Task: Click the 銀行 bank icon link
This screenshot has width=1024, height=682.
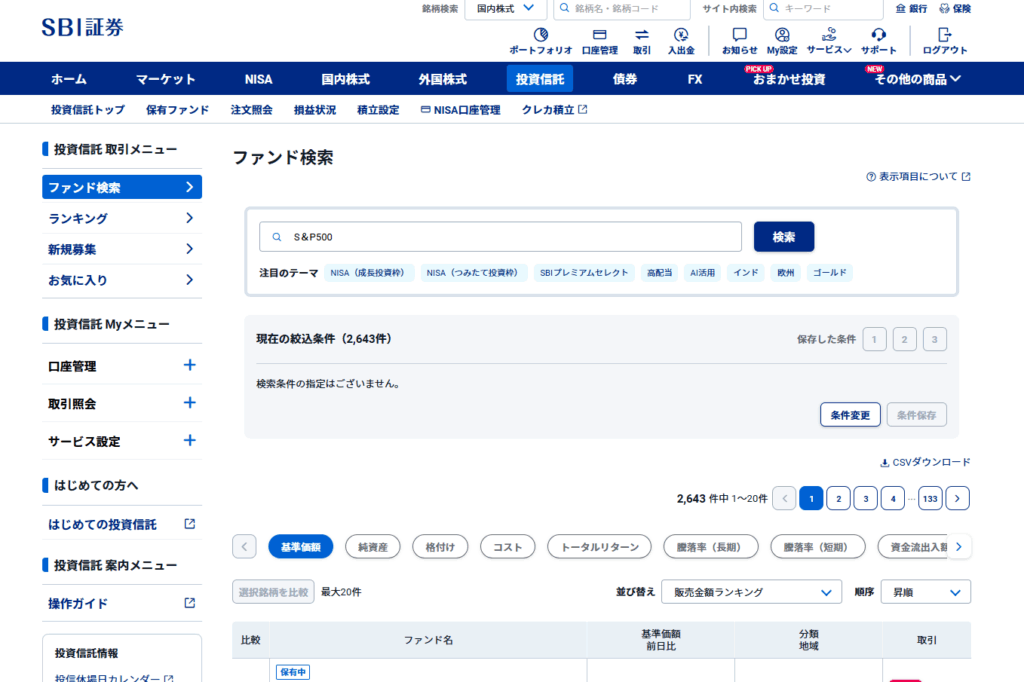Action: pyautogui.click(x=910, y=8)
